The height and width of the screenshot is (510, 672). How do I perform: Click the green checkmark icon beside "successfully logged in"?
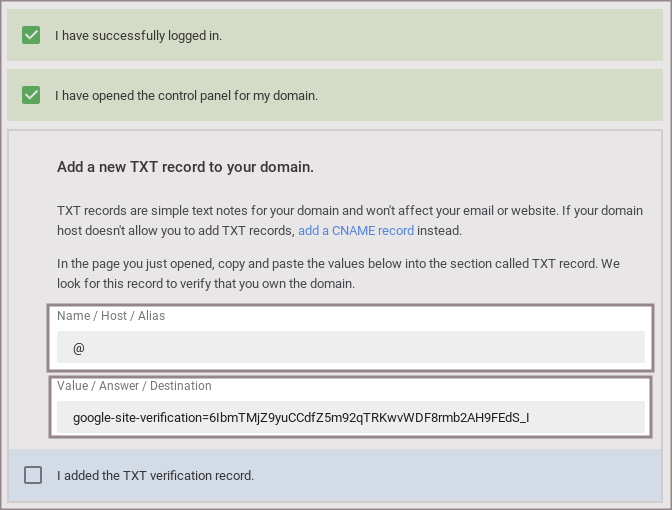pyautogui.click(x=31, y=35)
